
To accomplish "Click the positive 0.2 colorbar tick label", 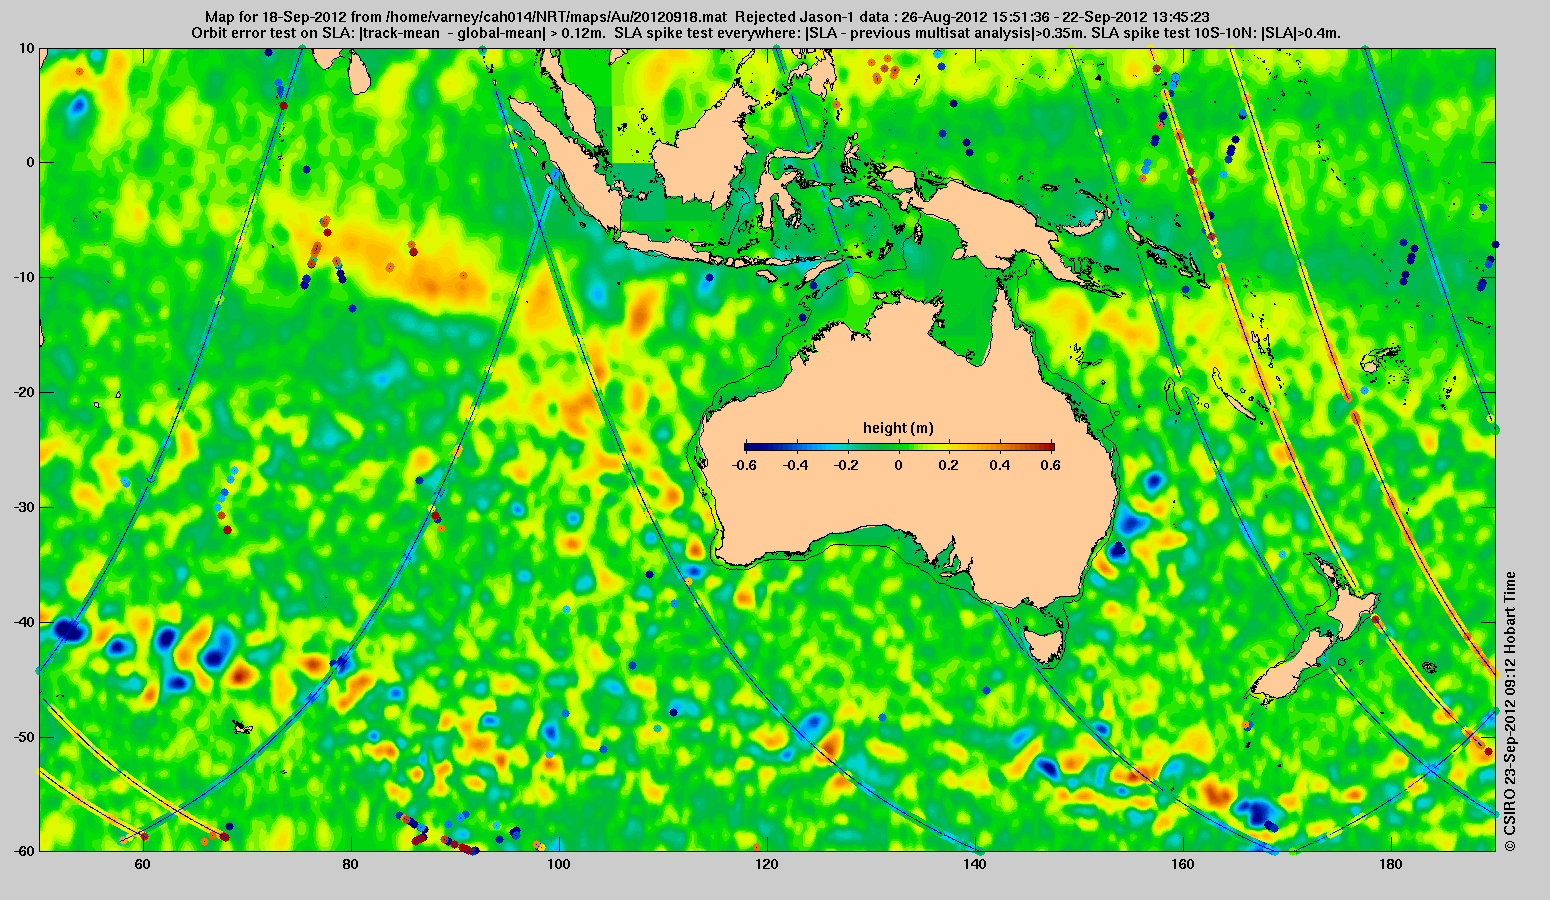I will pyautogui.click(x=951, y=465).
